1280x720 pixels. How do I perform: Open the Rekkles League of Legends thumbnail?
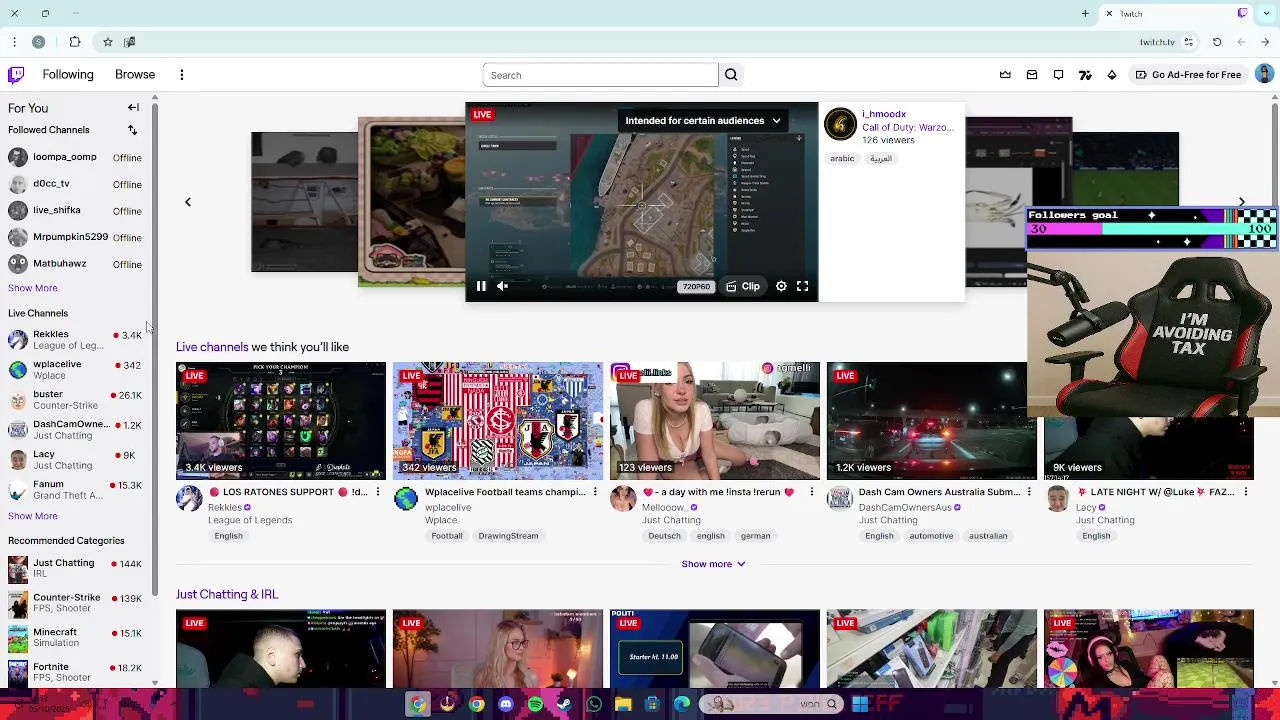(x=281, y=421)
